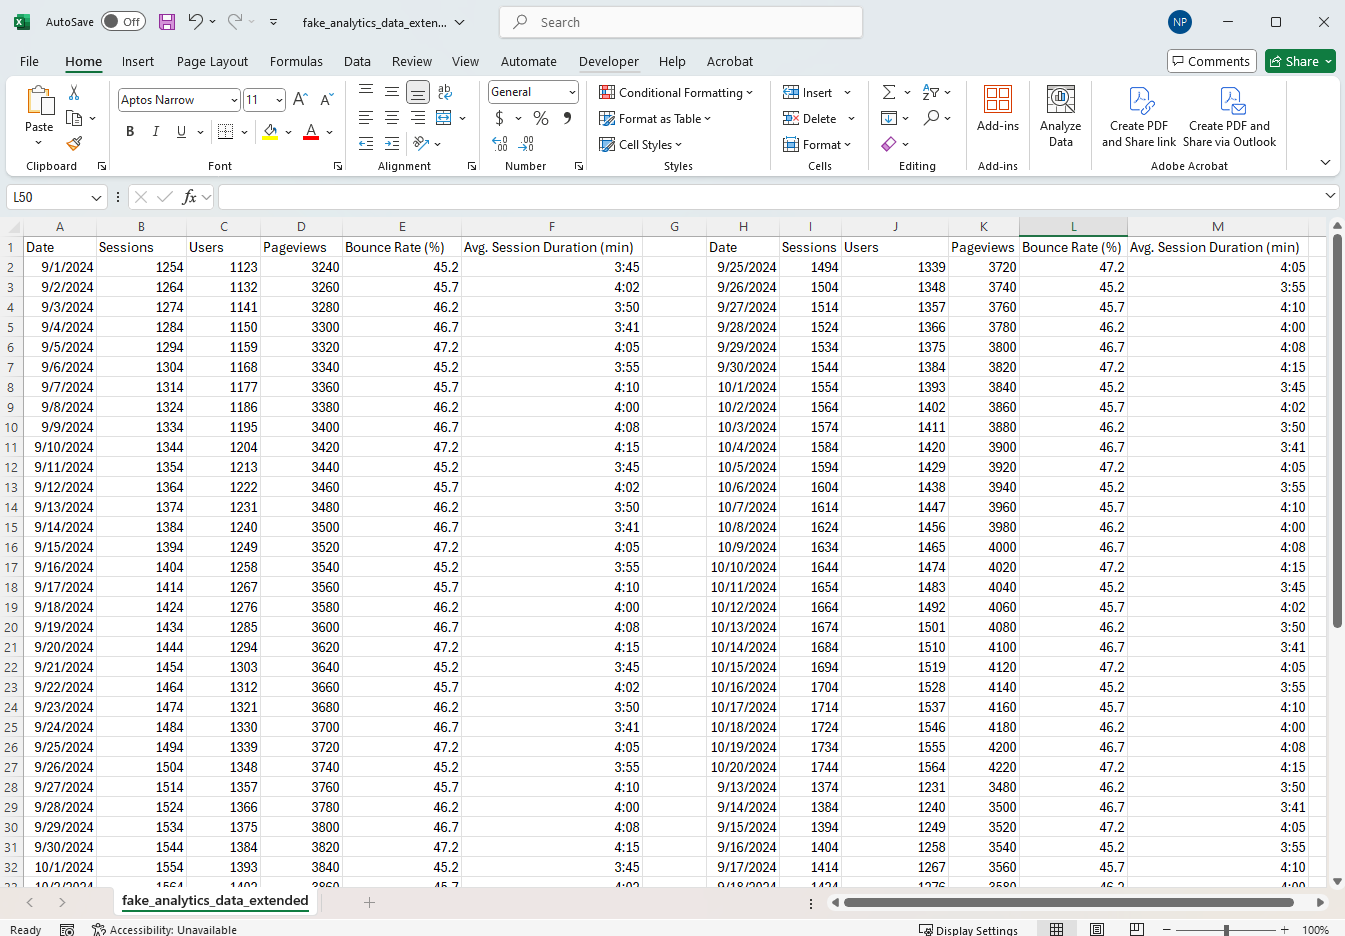This screenshot has width=1345, height=936.
Task: Click the Comments button
Action: coord(1211,61)
